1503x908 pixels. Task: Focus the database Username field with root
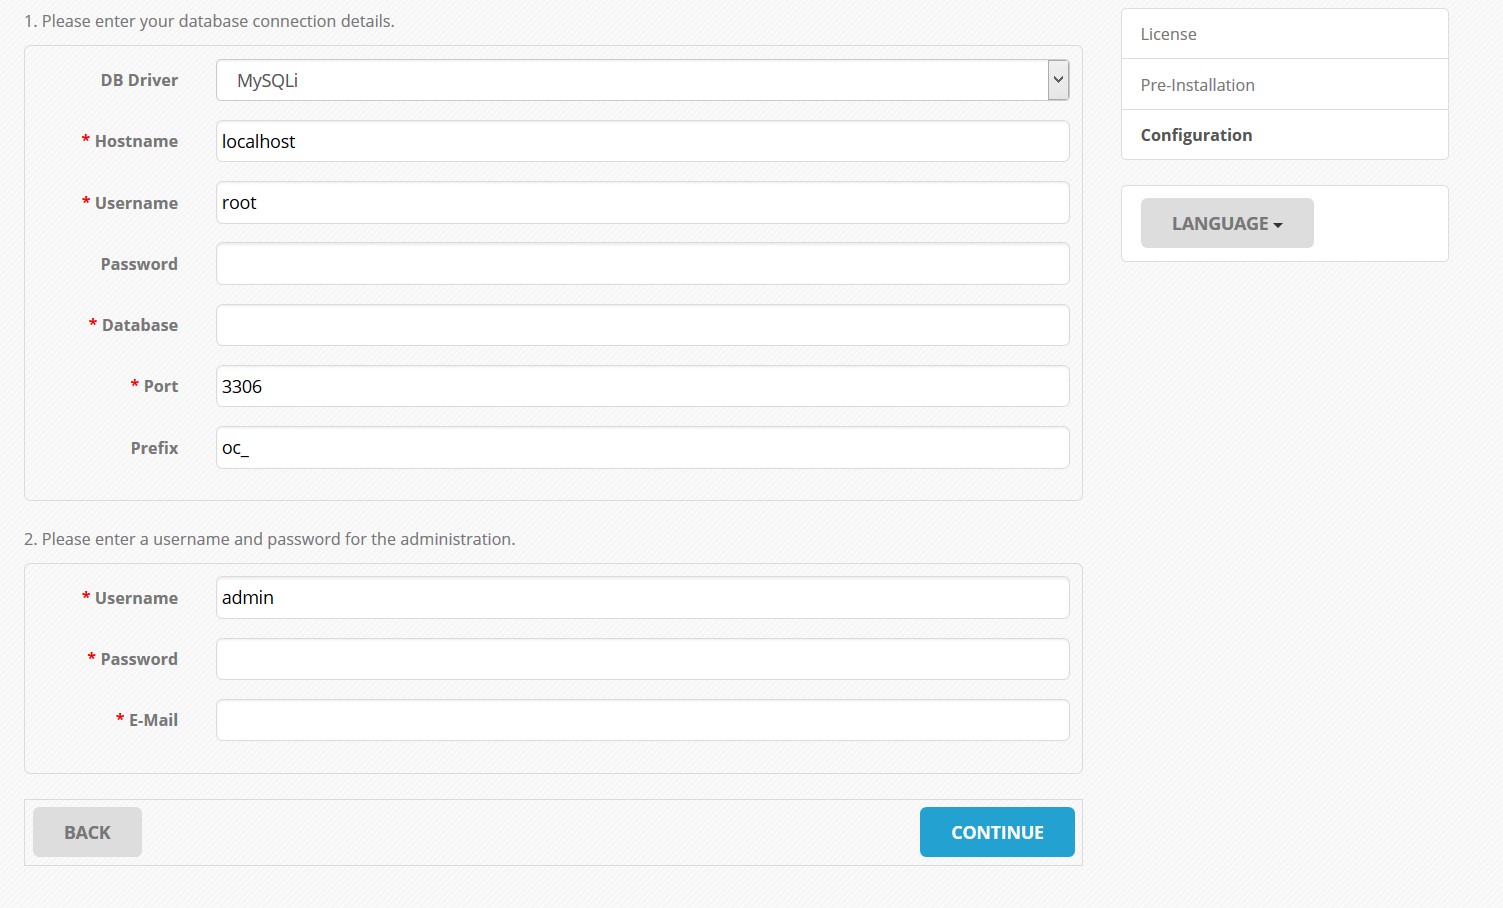(x=642, y=203)
